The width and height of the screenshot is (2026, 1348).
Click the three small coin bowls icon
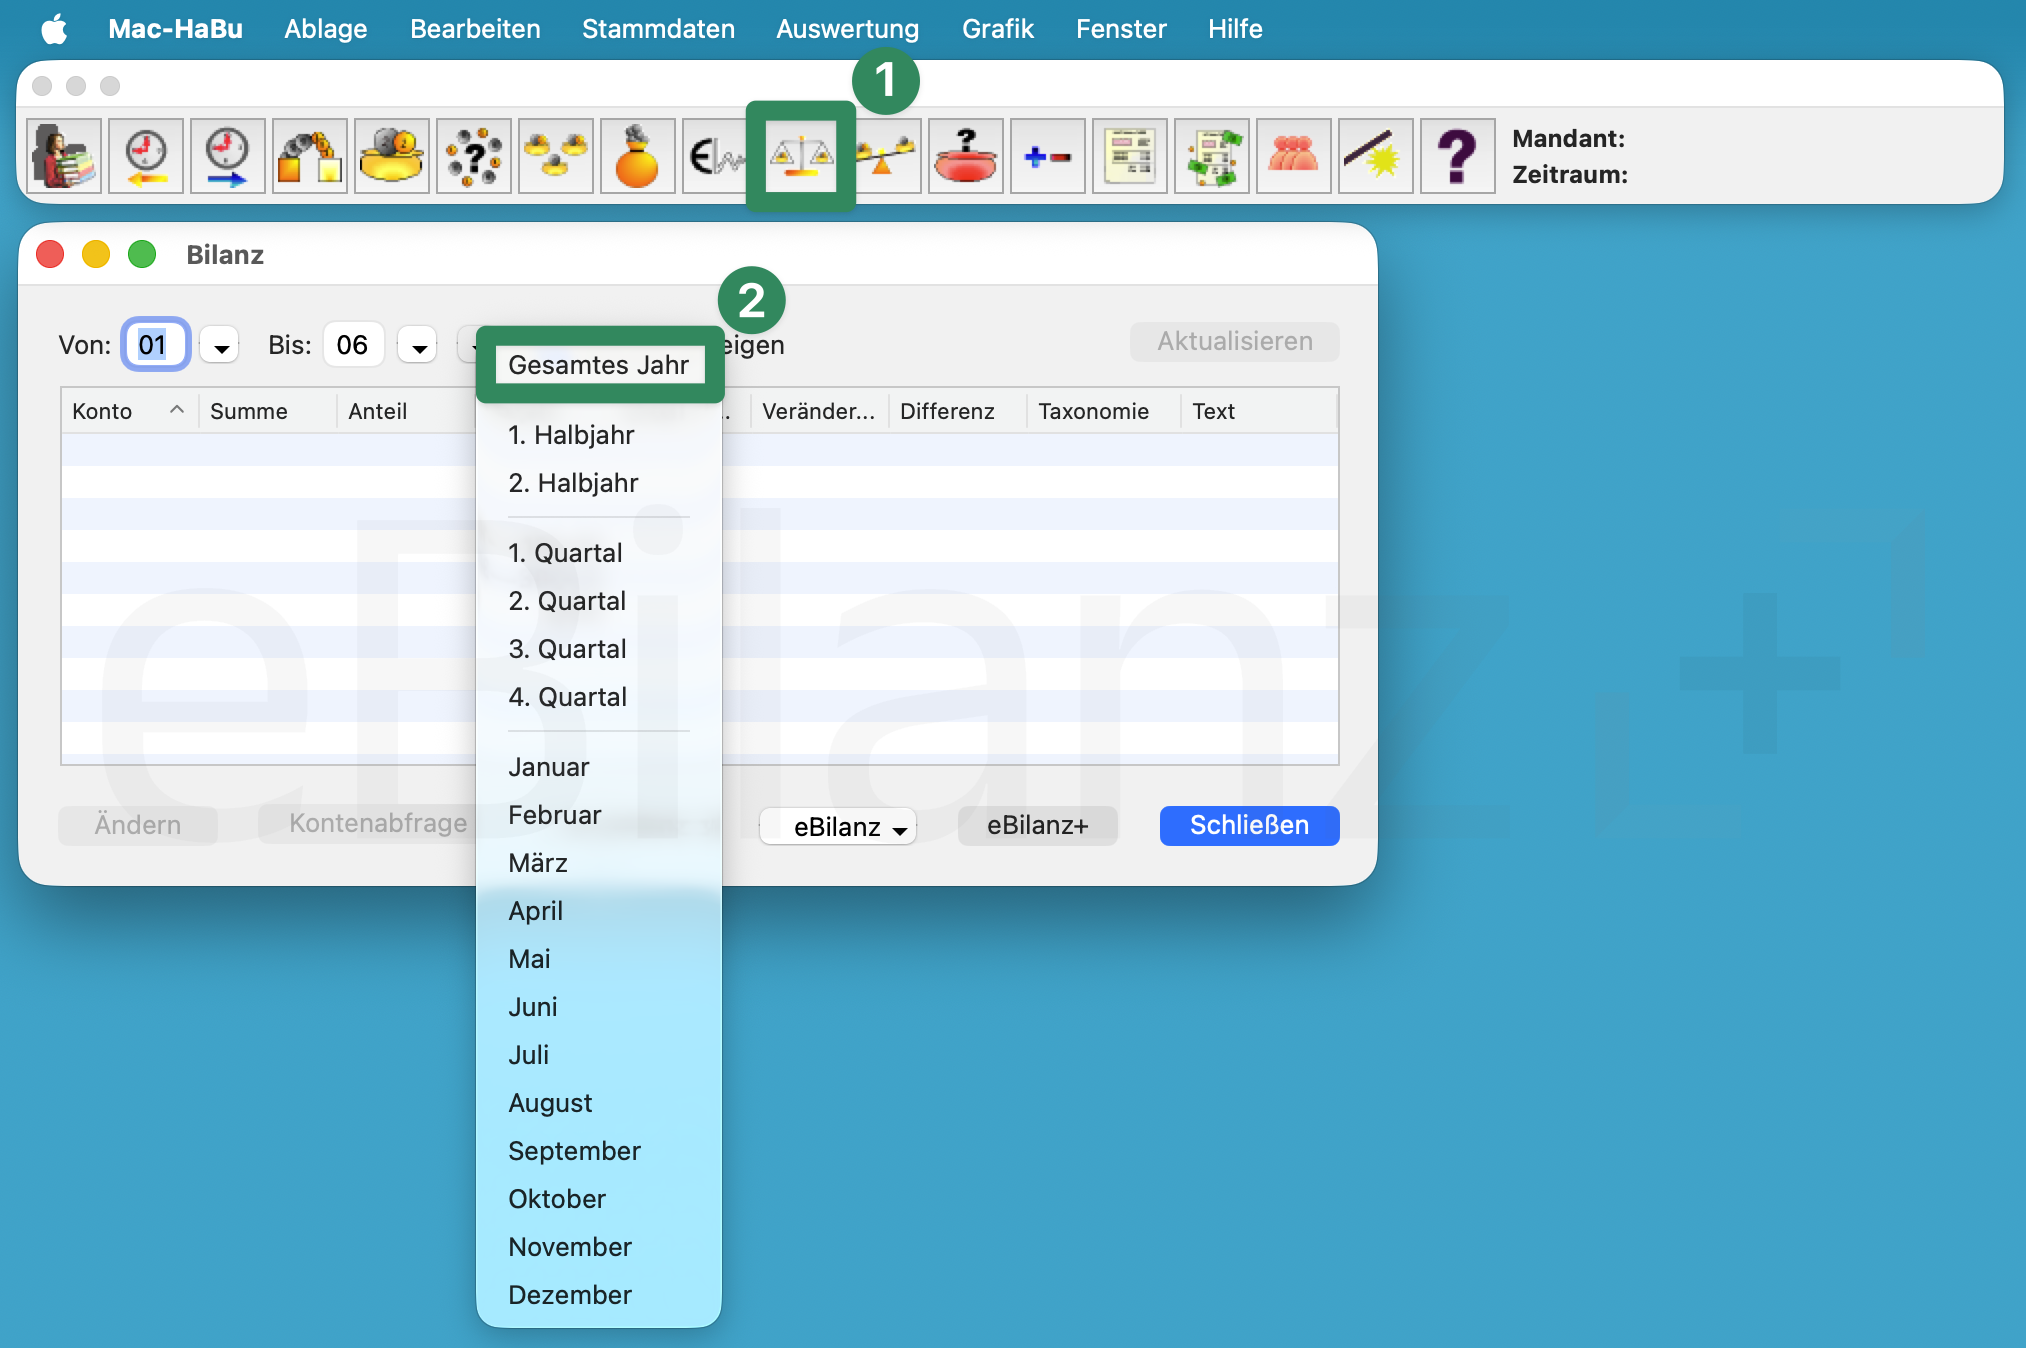click(556, 156)
